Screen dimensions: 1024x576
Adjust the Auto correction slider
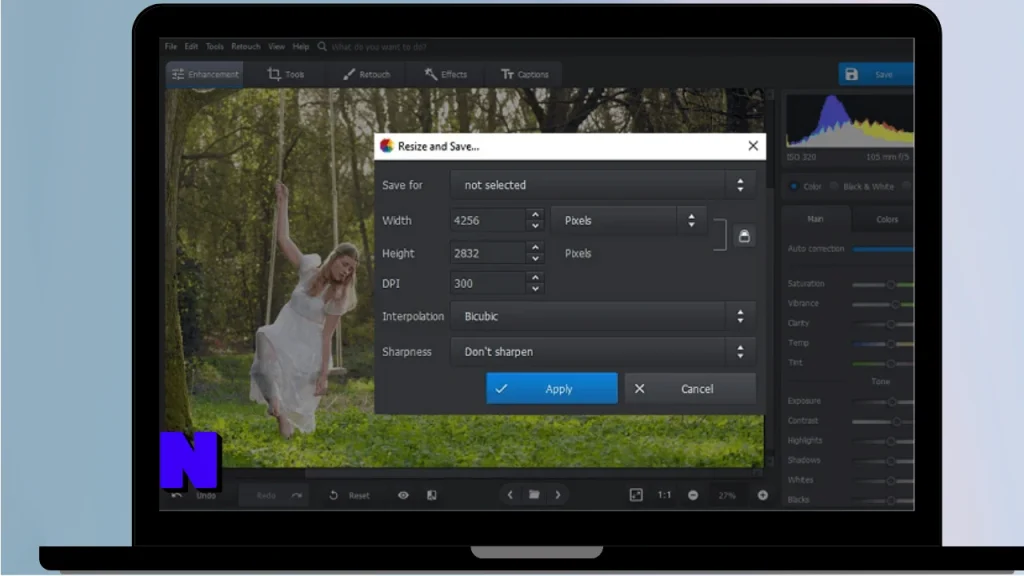[883, 249]
